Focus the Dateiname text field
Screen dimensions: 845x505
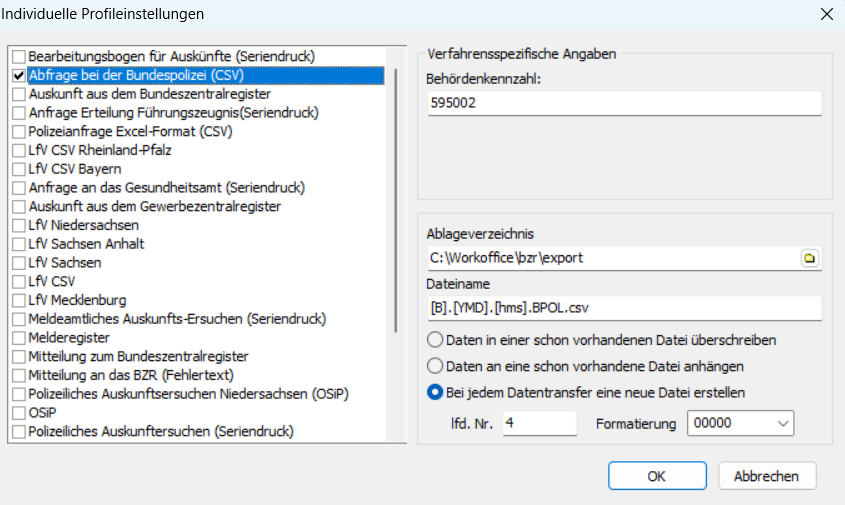pos(622,307)
